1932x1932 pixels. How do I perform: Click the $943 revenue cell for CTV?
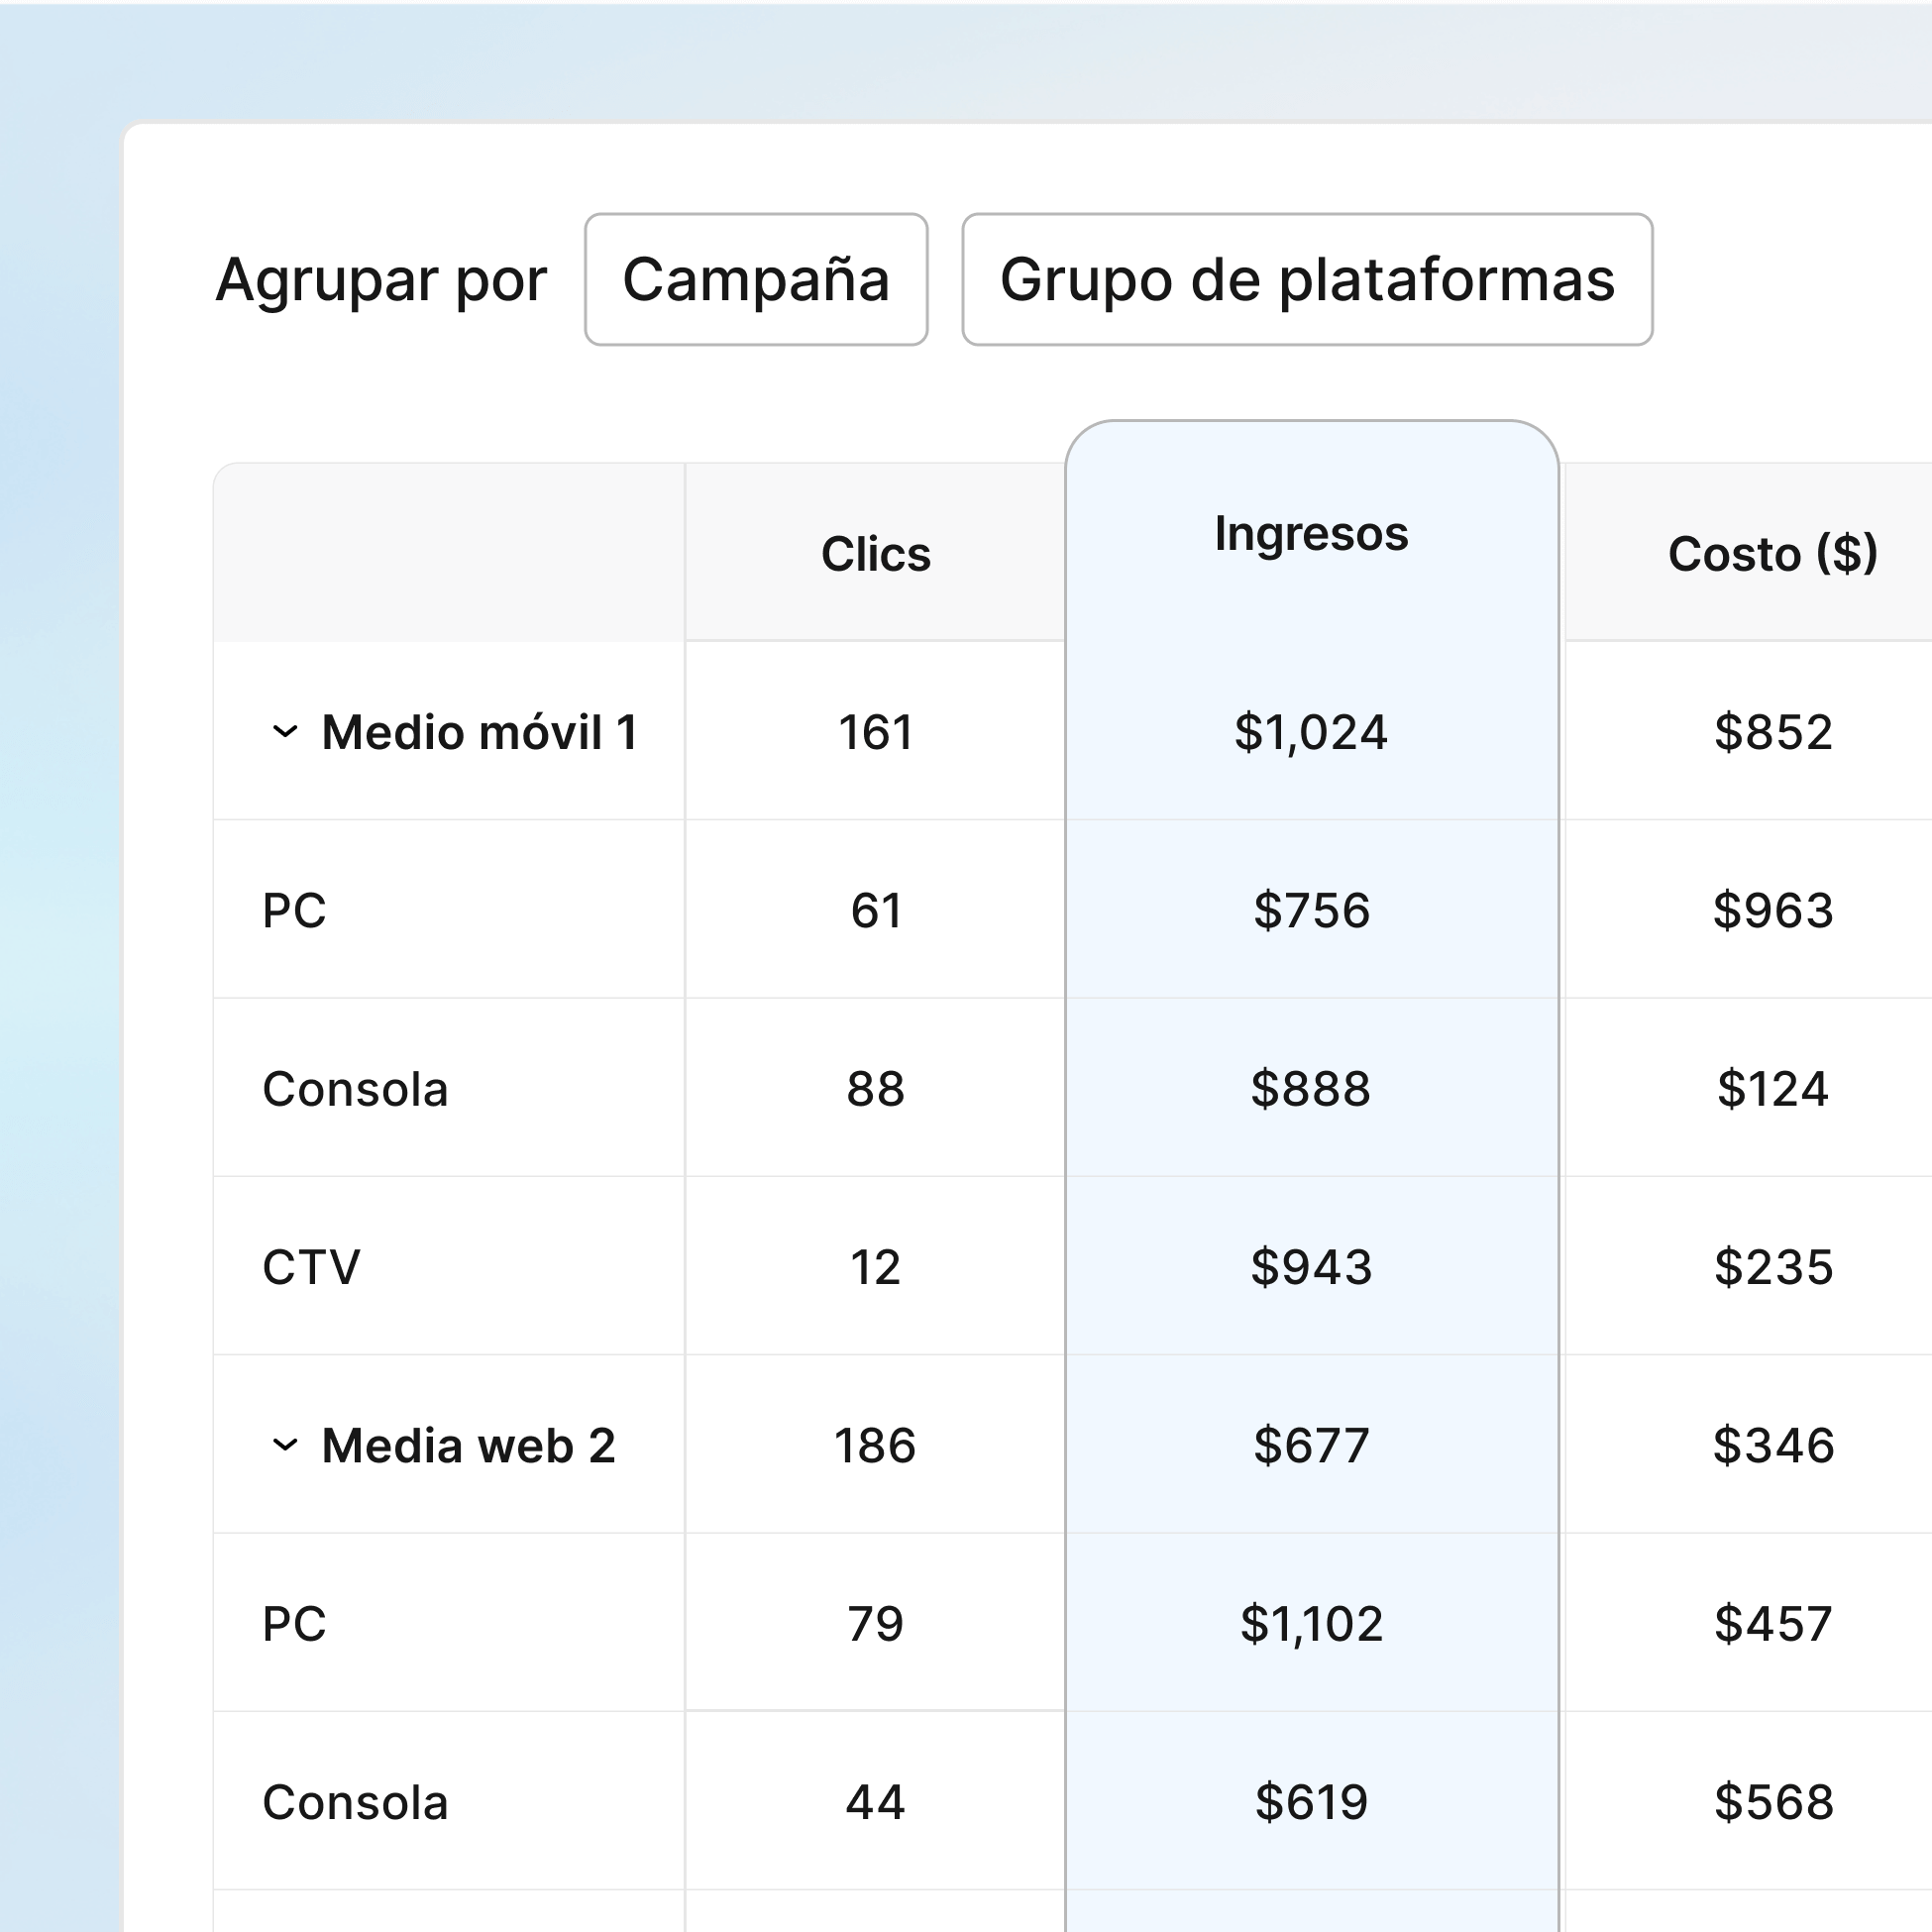tap(1311, 1267)
